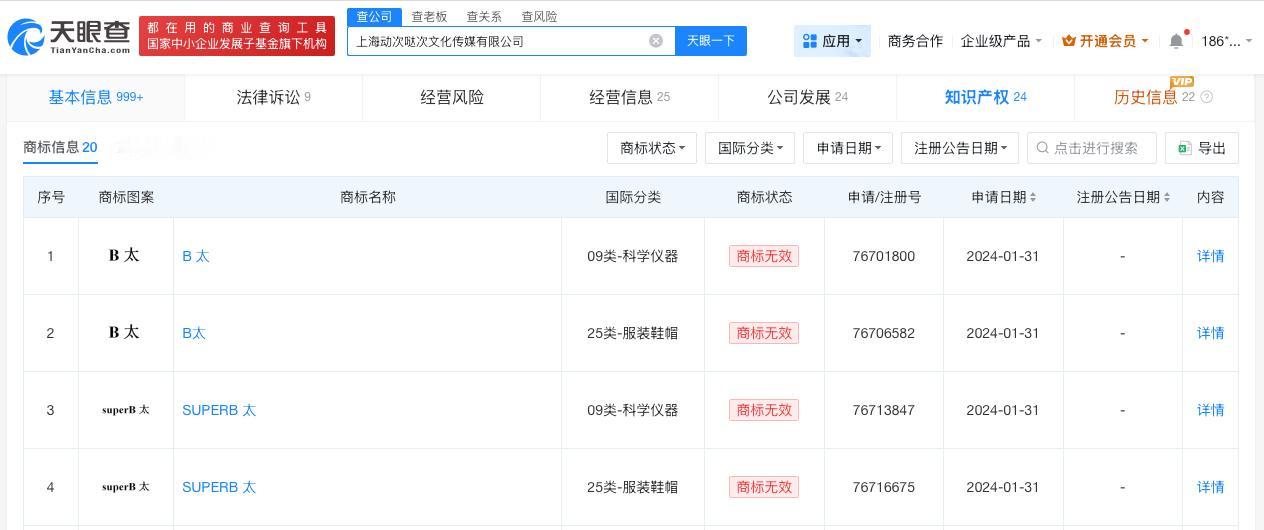The width and height of the screenshot is (1264, 530).
Task: Switch to the 查风险 search tab
Action: [x=539, y=17]
